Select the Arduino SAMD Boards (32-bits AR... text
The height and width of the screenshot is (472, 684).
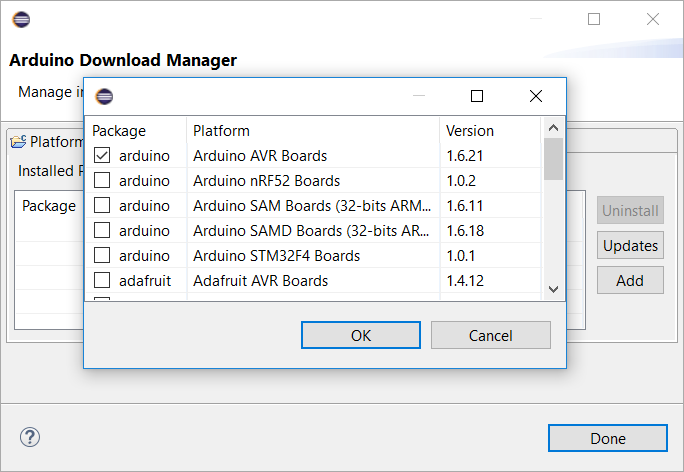pos(311,230)
